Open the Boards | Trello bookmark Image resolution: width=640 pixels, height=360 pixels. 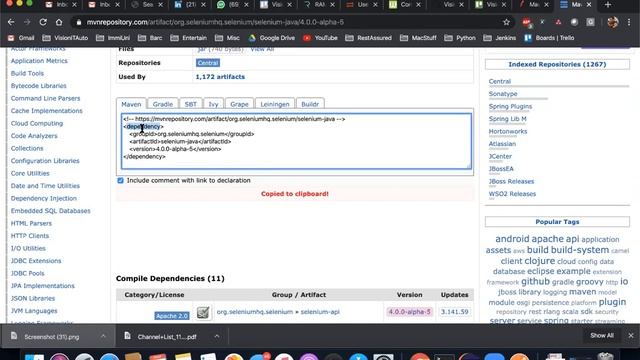click(549, 38)
